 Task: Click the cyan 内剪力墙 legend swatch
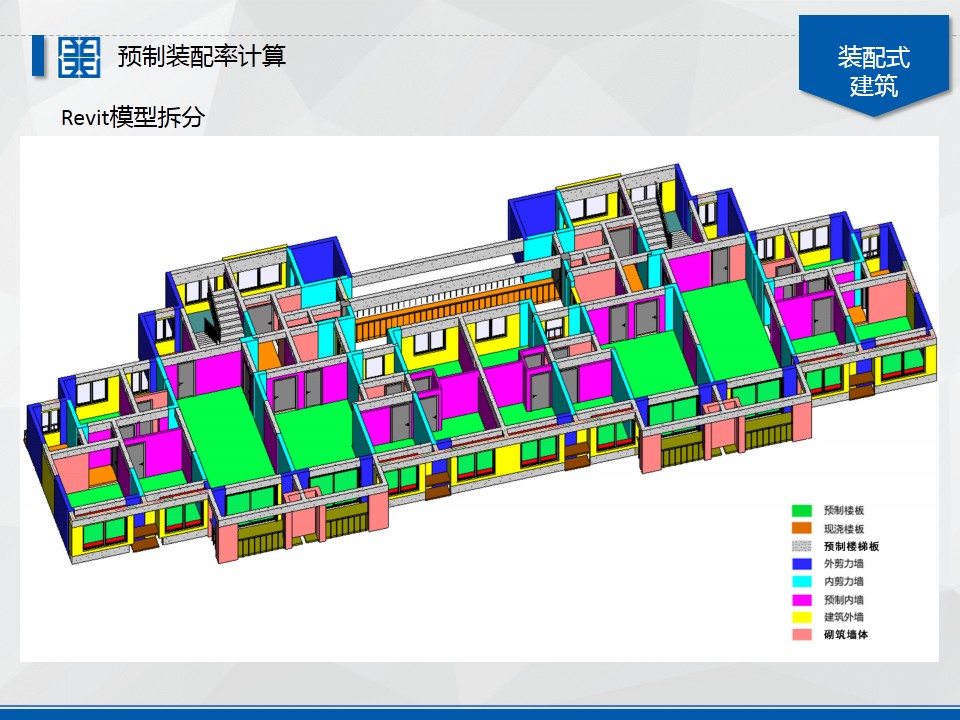point(801,581)
